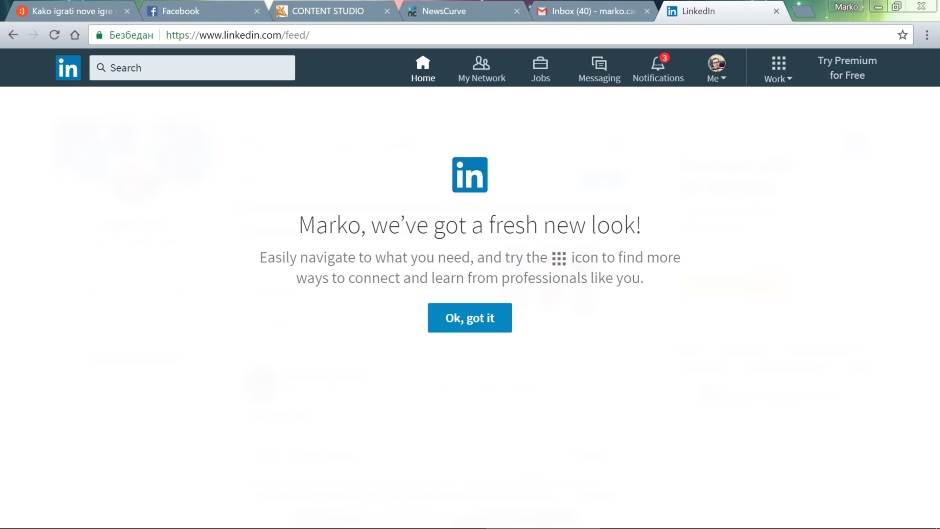
Task: Click the large LinkedIn logo in dialog
Action: click(469, 175)
